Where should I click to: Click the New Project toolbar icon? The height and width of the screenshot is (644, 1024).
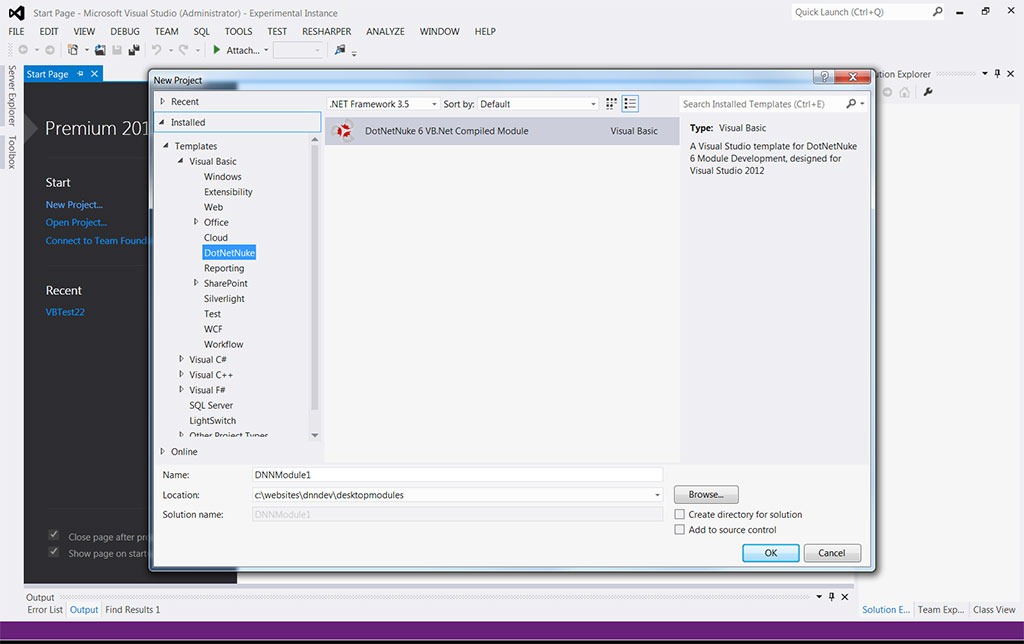[72, 50]
